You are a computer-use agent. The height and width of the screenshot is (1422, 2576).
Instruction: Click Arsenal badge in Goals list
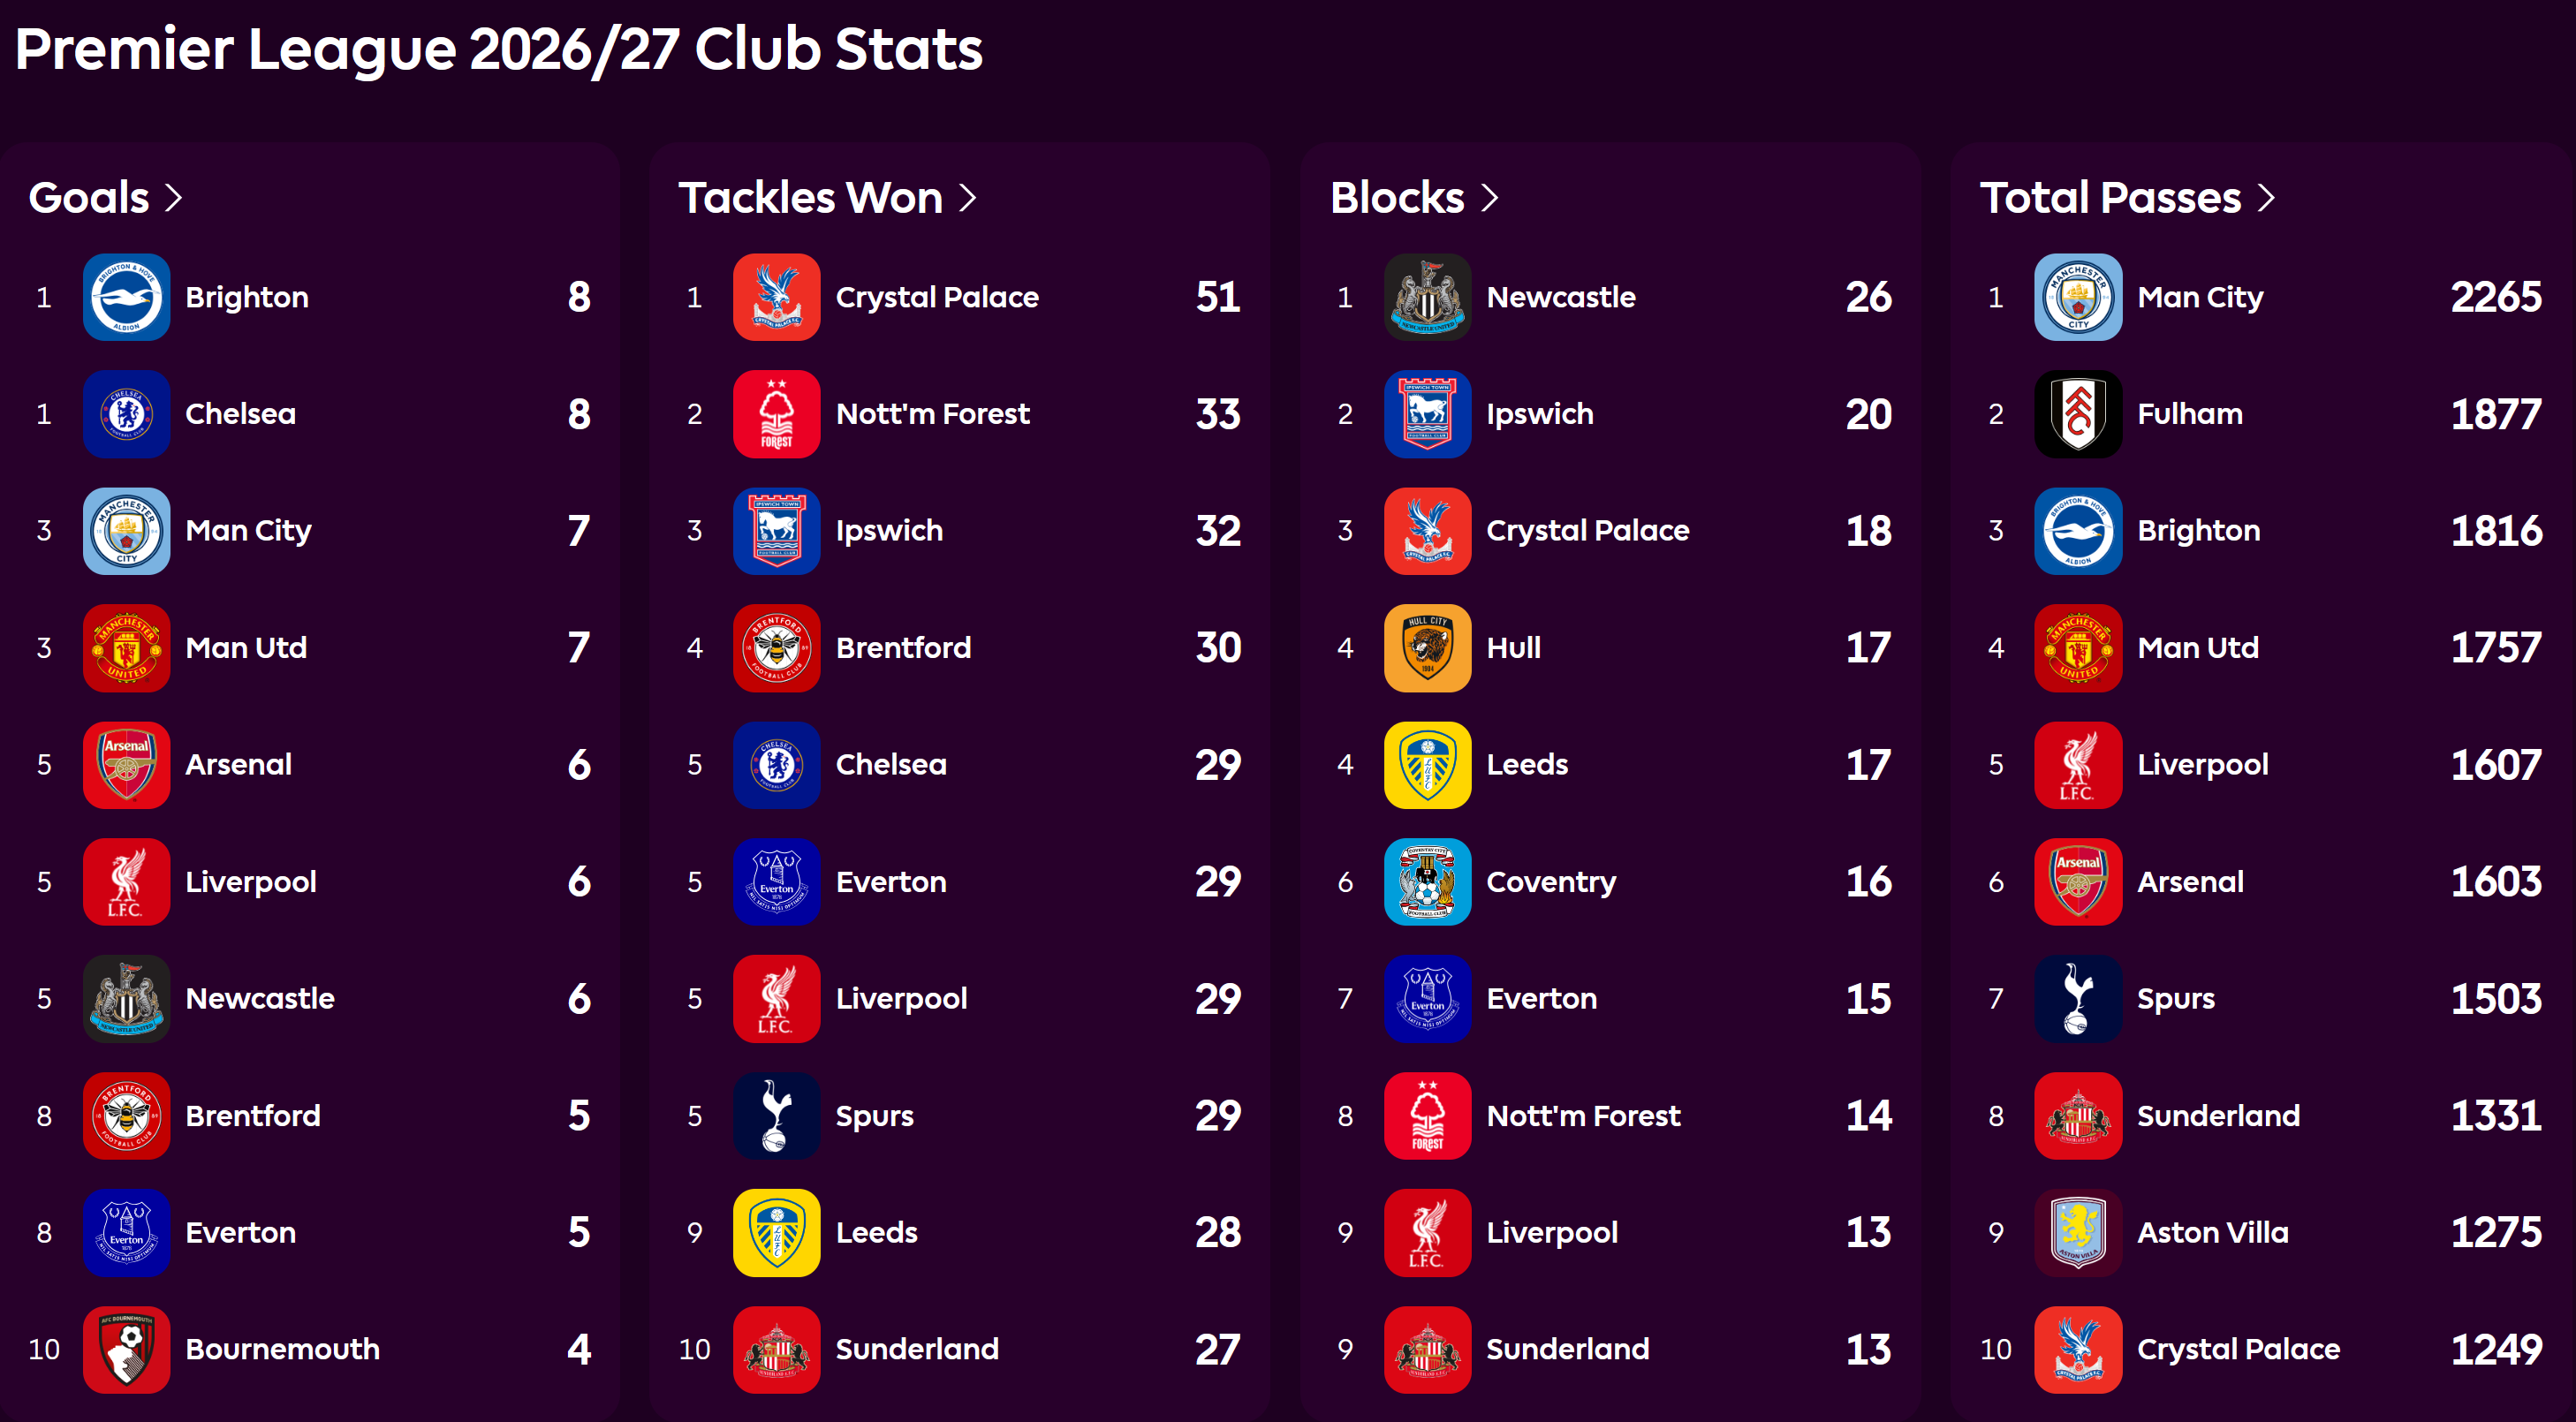(x=126, y=765)
